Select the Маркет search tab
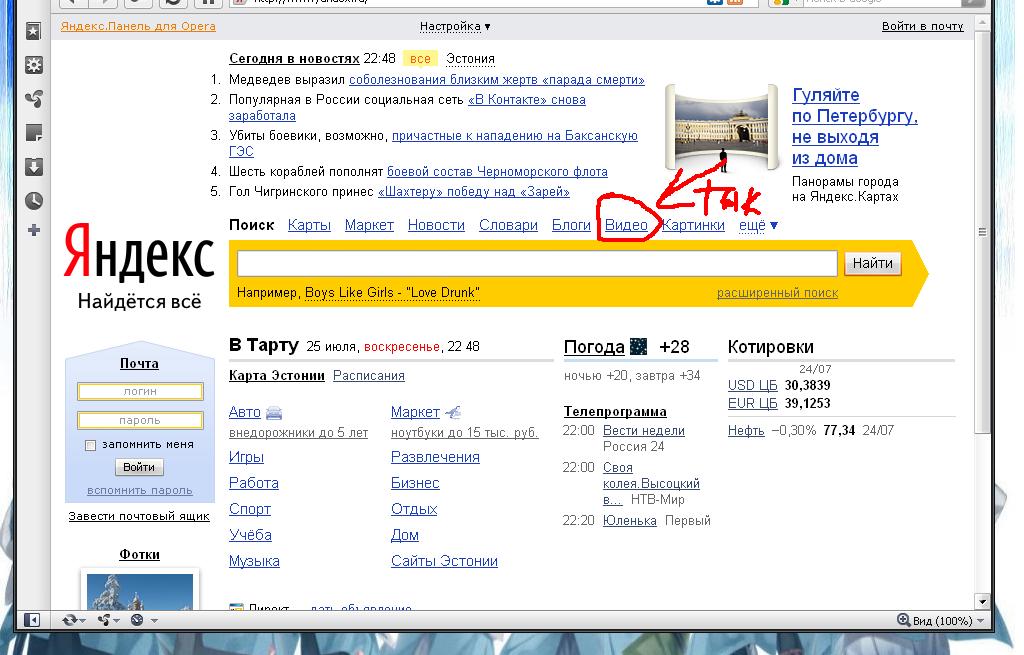 (369, 225)
